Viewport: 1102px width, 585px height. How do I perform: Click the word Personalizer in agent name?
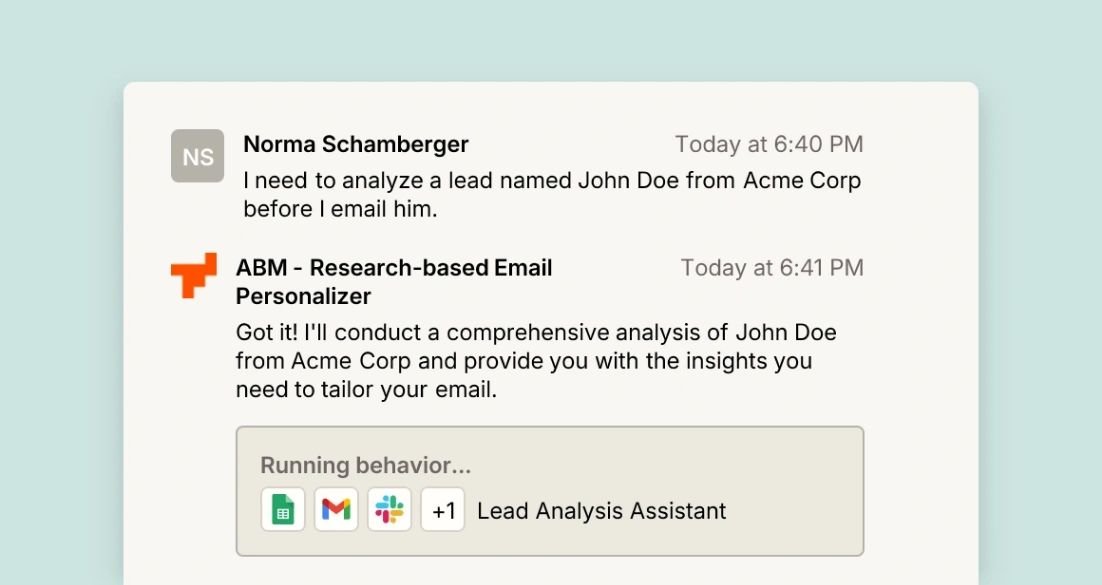(303, 296)
